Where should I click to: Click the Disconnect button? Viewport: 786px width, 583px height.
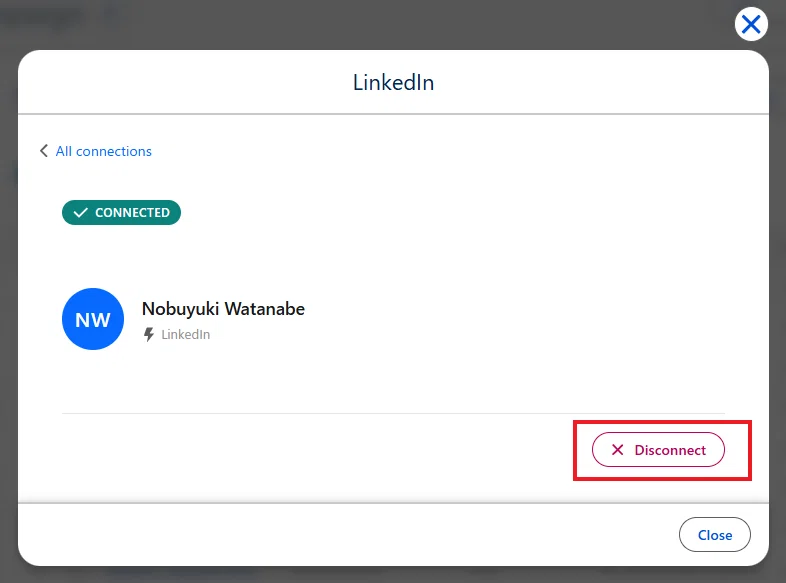[658, 450]
